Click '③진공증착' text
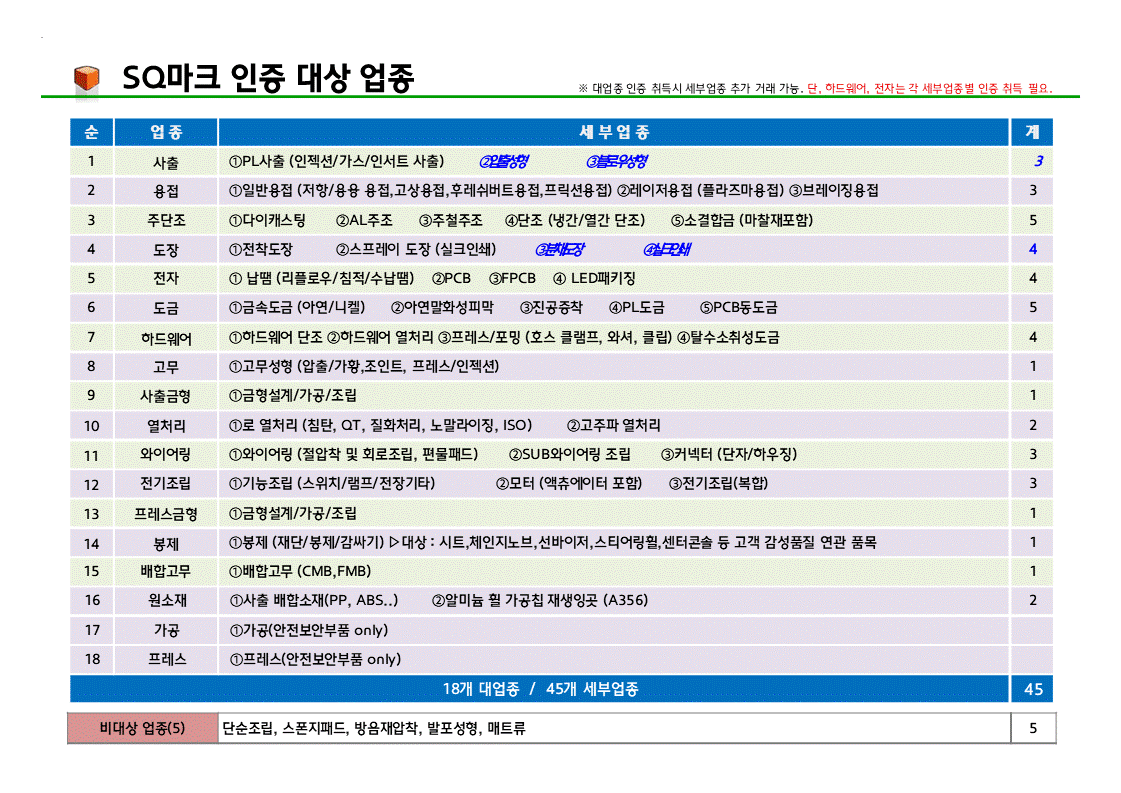Image resolution: width=1121 pixels, height=793 pixels. click(551, 307)
